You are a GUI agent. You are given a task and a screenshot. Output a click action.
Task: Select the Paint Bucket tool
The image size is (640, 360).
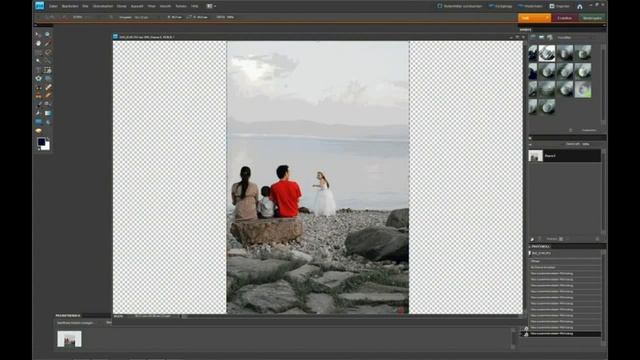point(38,113)
